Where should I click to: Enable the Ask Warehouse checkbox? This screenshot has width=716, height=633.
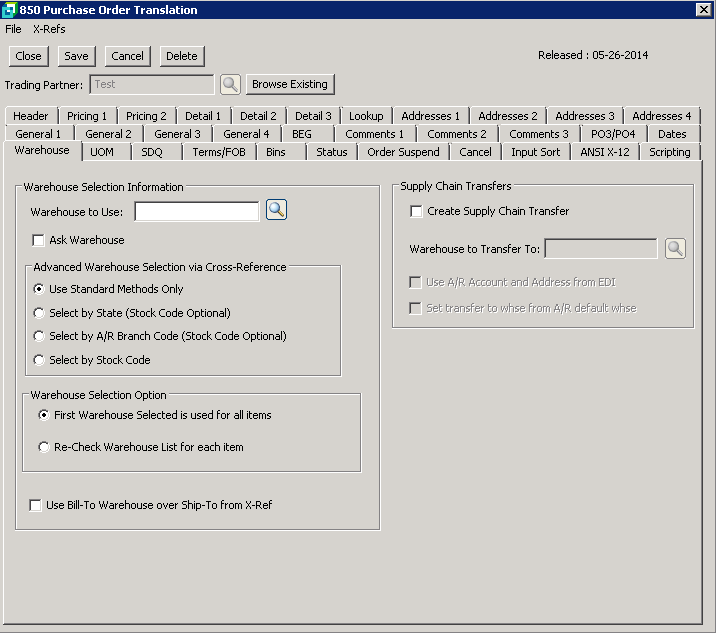[x=39, y=240]
